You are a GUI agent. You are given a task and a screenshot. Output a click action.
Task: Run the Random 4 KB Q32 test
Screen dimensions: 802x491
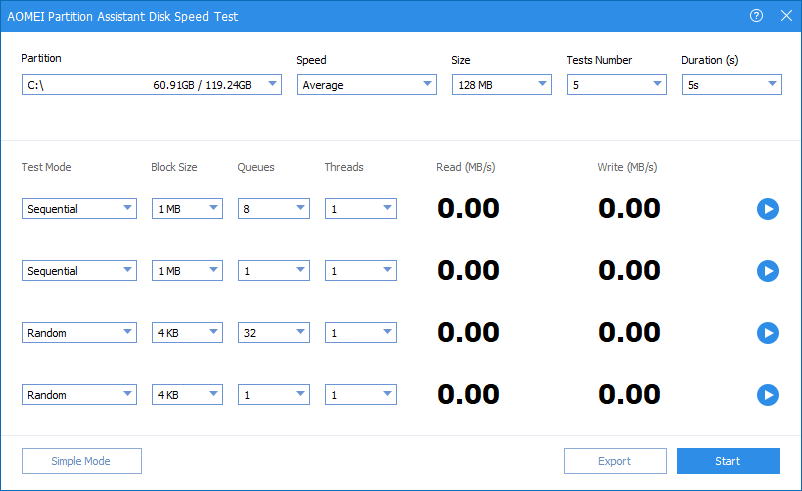pyautogui.click(x=768, y=333)
